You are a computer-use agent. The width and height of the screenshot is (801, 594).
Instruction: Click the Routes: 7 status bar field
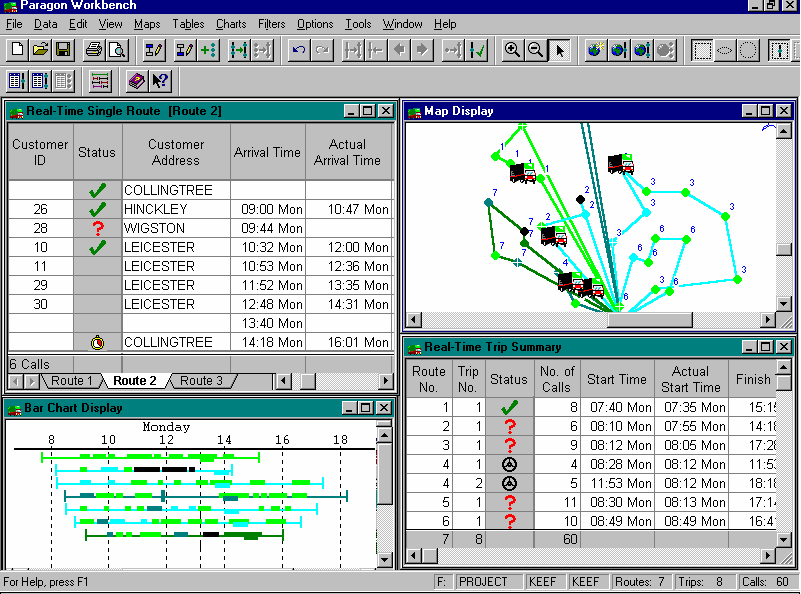tap(640, 582)
